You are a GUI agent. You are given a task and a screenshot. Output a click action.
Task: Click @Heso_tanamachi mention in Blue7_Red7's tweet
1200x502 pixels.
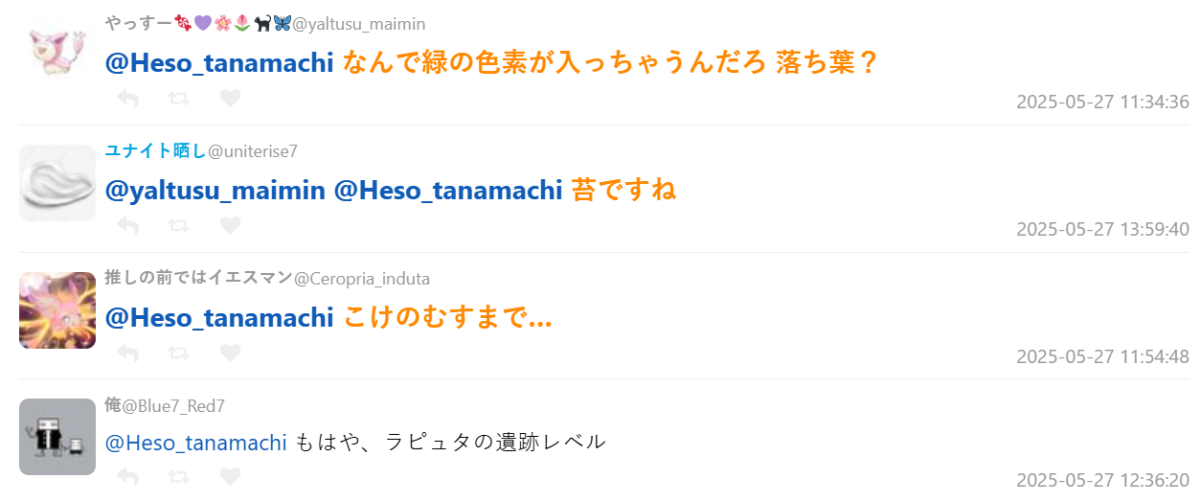[x=196, y=442]
